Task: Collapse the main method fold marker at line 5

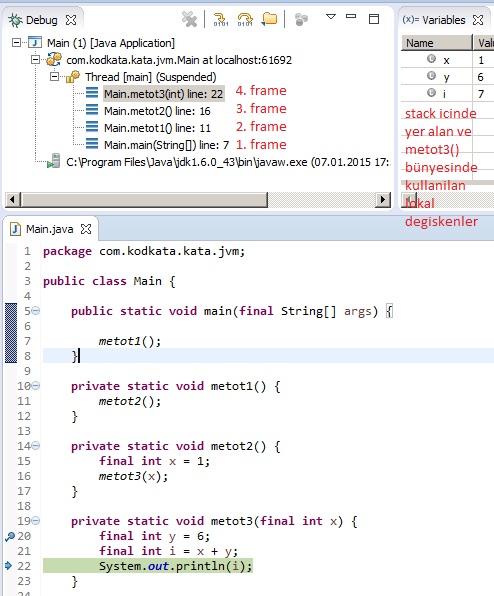Action: click(x=35, y=311)
